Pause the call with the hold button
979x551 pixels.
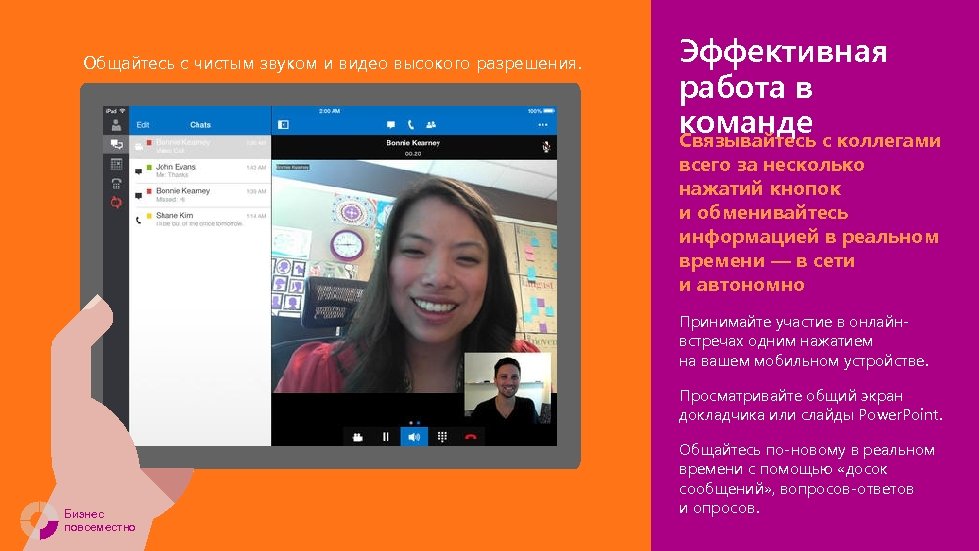tap(385, 437)
